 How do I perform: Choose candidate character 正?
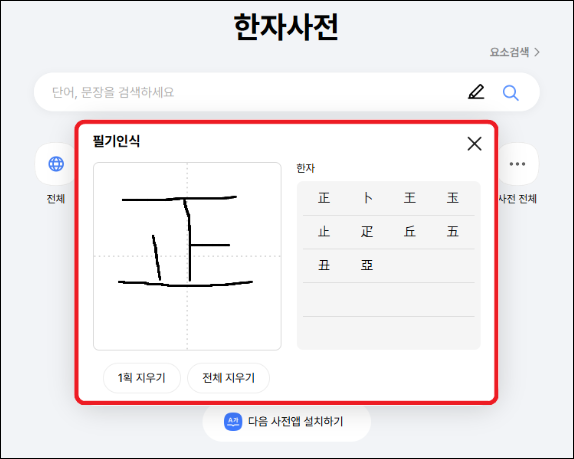(324, 198)
